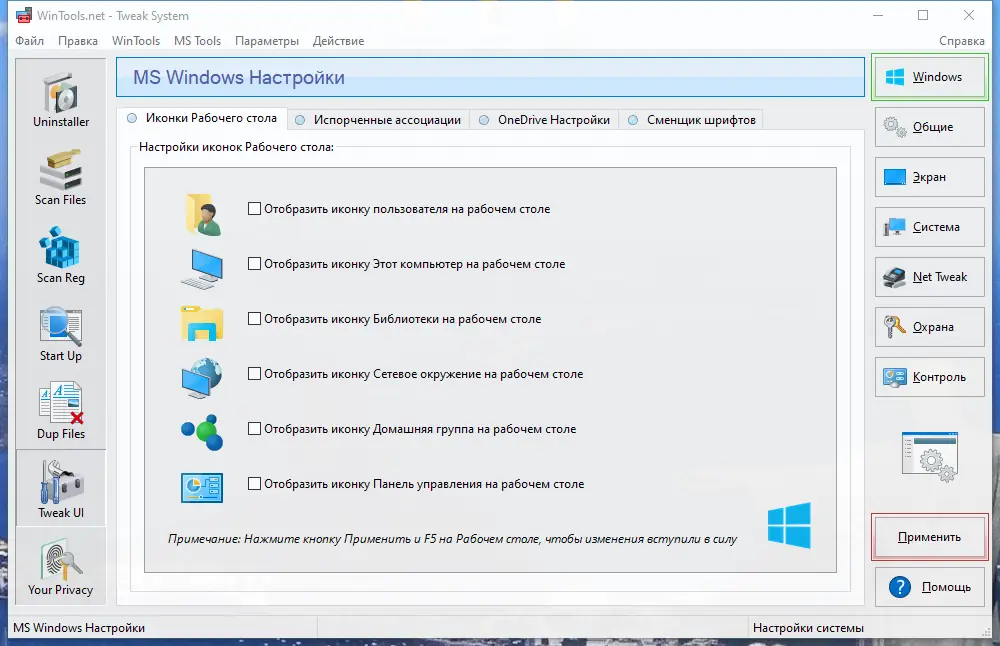Viewport: 1000px width, 646px height.
Task: Open the Your Privacy tool
Action: tap(61, 567)
